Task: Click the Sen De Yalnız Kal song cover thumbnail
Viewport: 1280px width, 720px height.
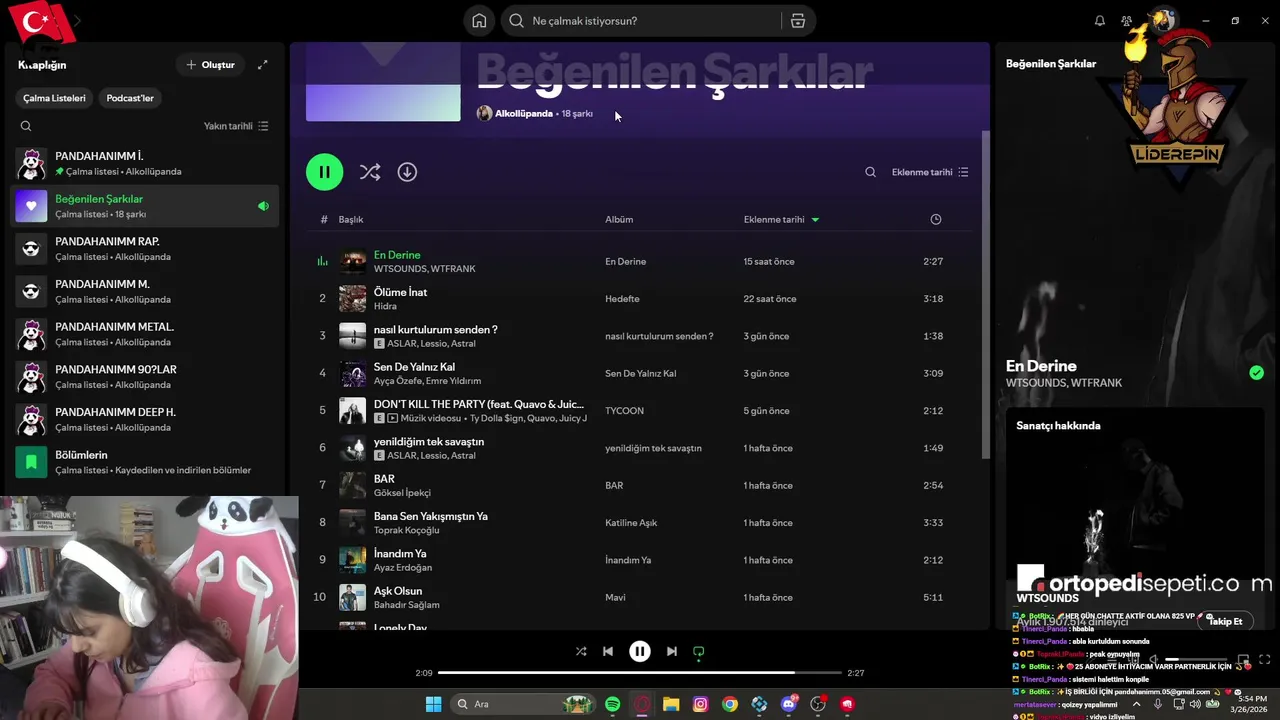Action: (x=352, y=373)
